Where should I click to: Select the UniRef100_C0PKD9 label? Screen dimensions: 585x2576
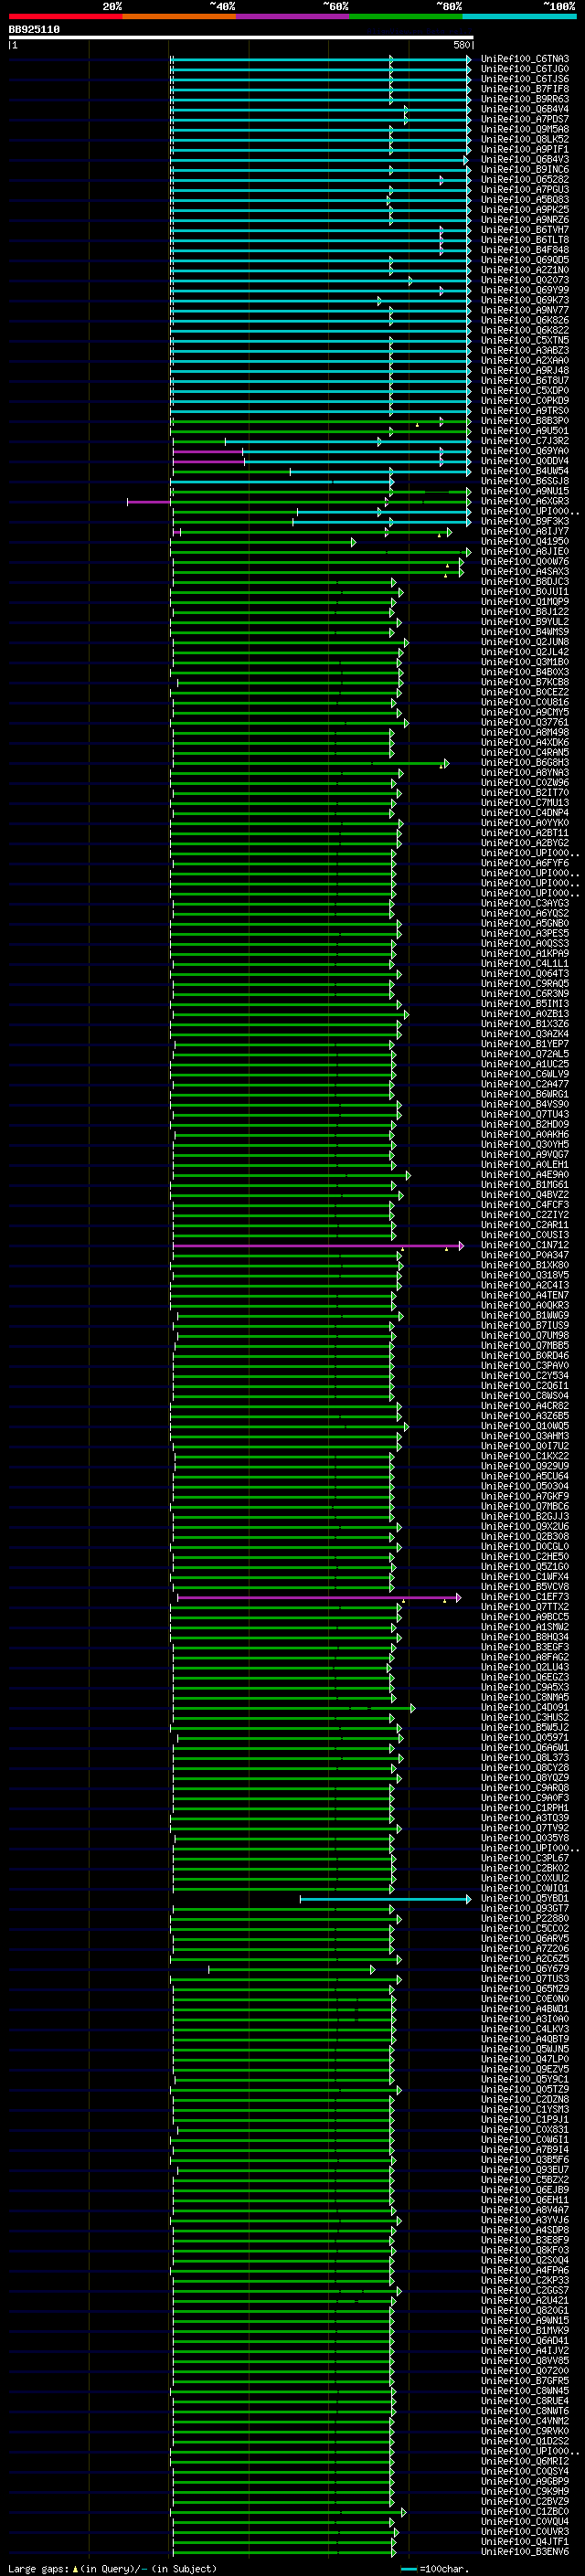pyautogui.click(x=525, y=400)
